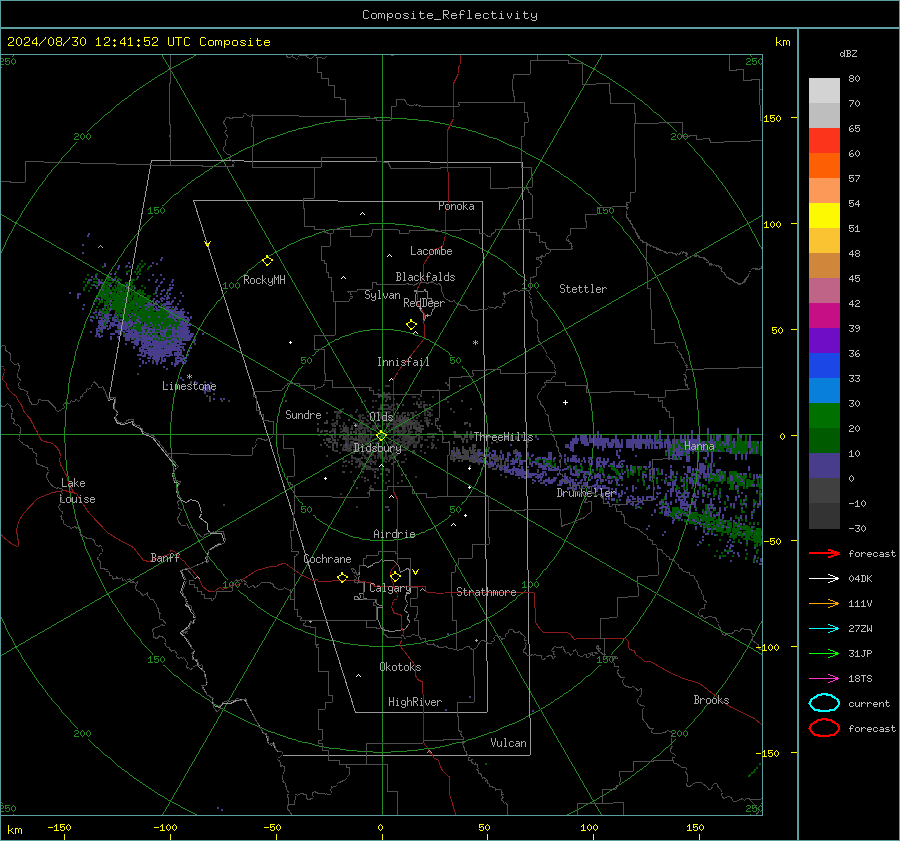Pick the violet 36–39 dBZ swatch
The height and width of the screenshot is (841, 900).
824,340
